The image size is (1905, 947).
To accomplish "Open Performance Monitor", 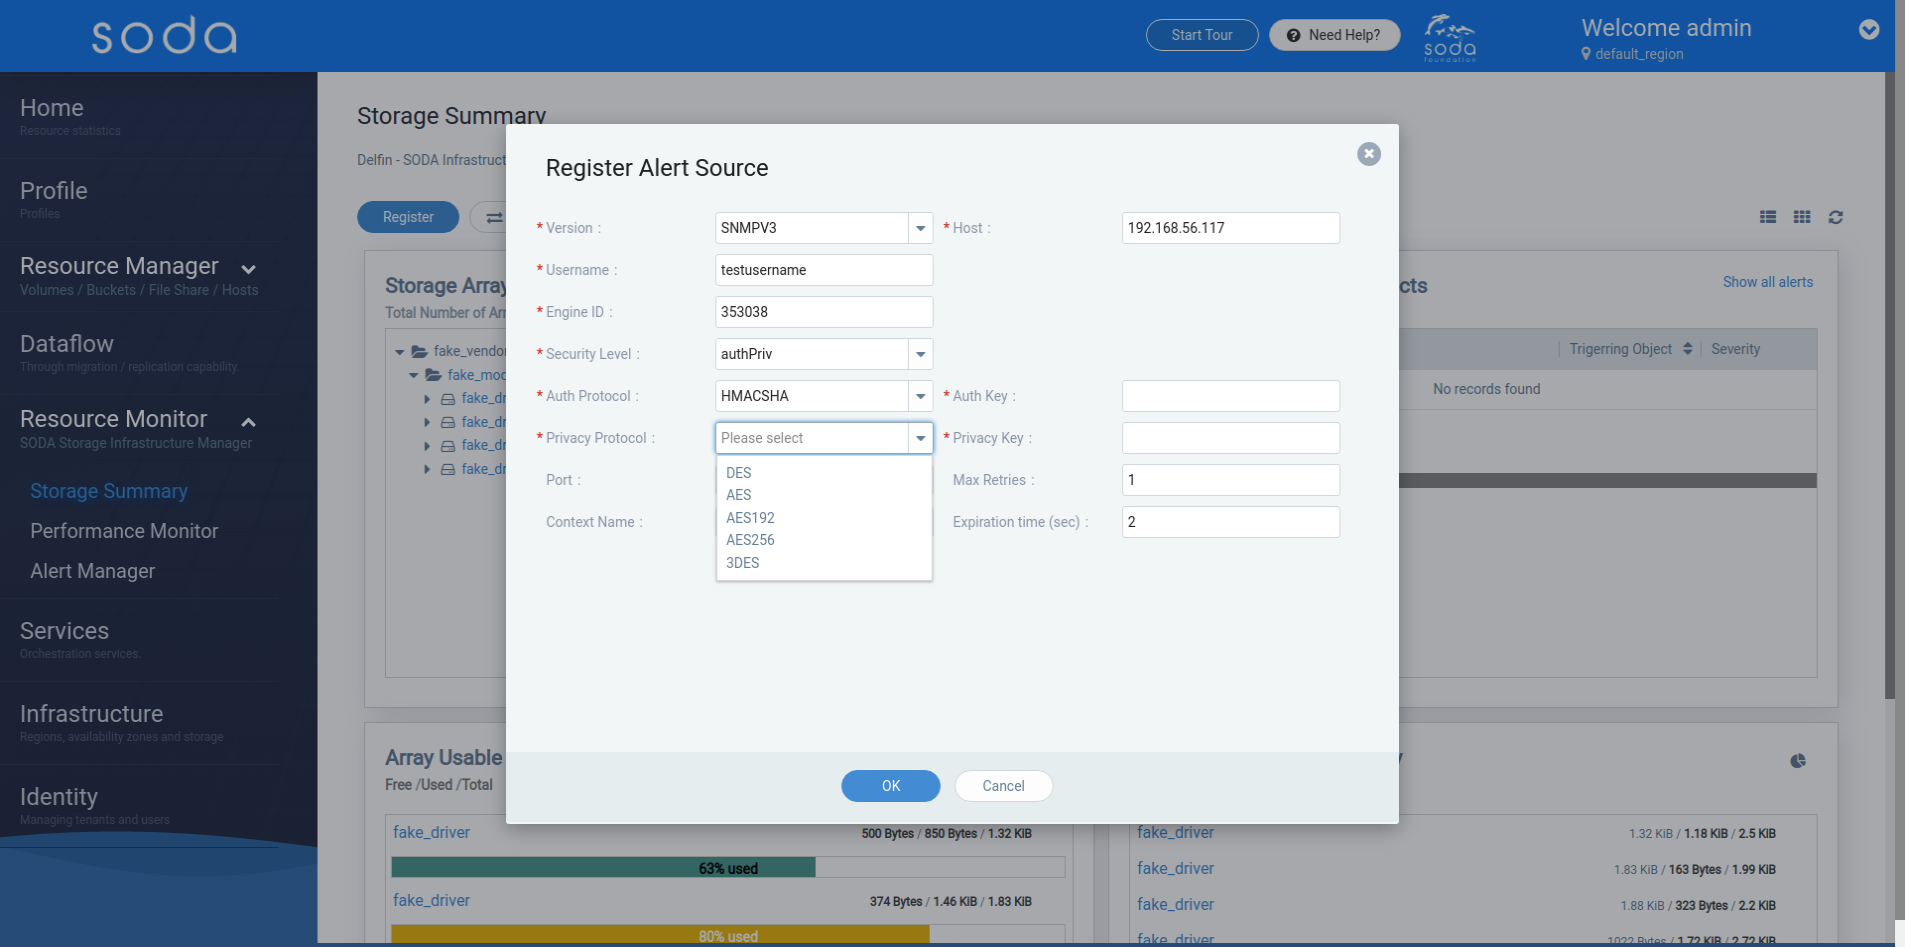I will 124,531.
